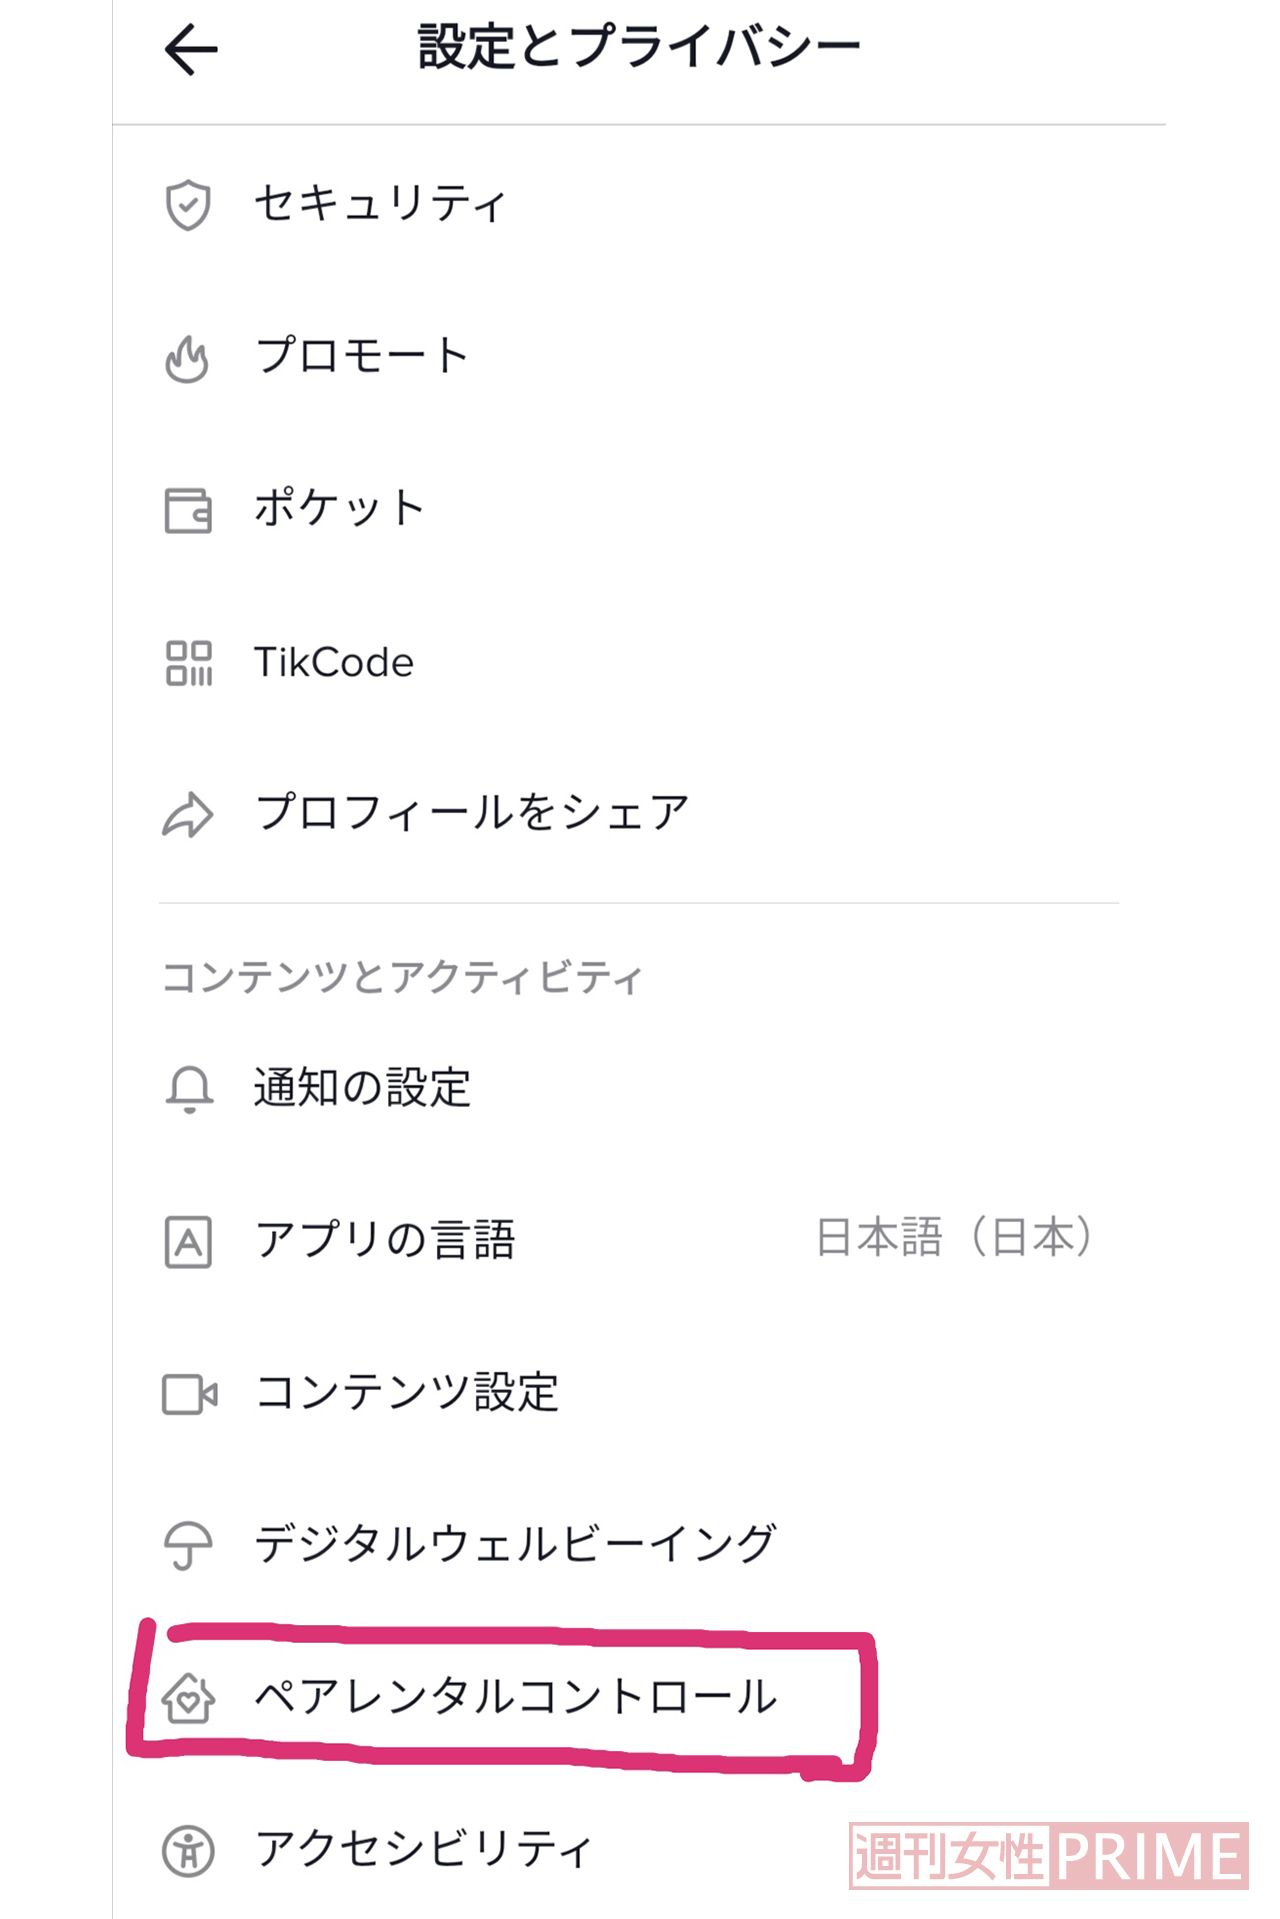
Task: Click the language 'A' icon beside アプリの言語
Action: coord(190,1241)
